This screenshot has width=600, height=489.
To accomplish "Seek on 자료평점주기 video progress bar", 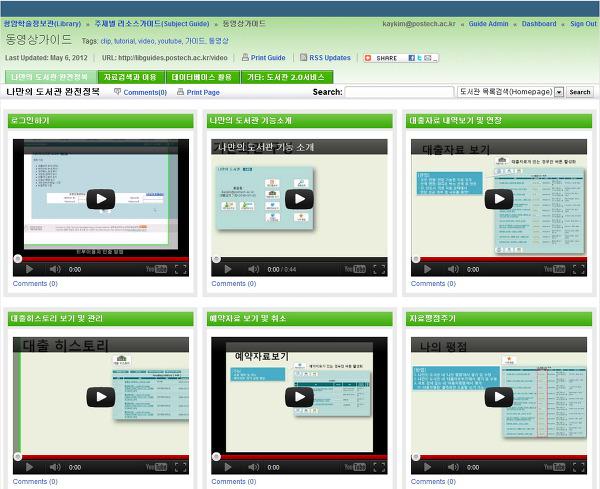I will pos(499,457).
